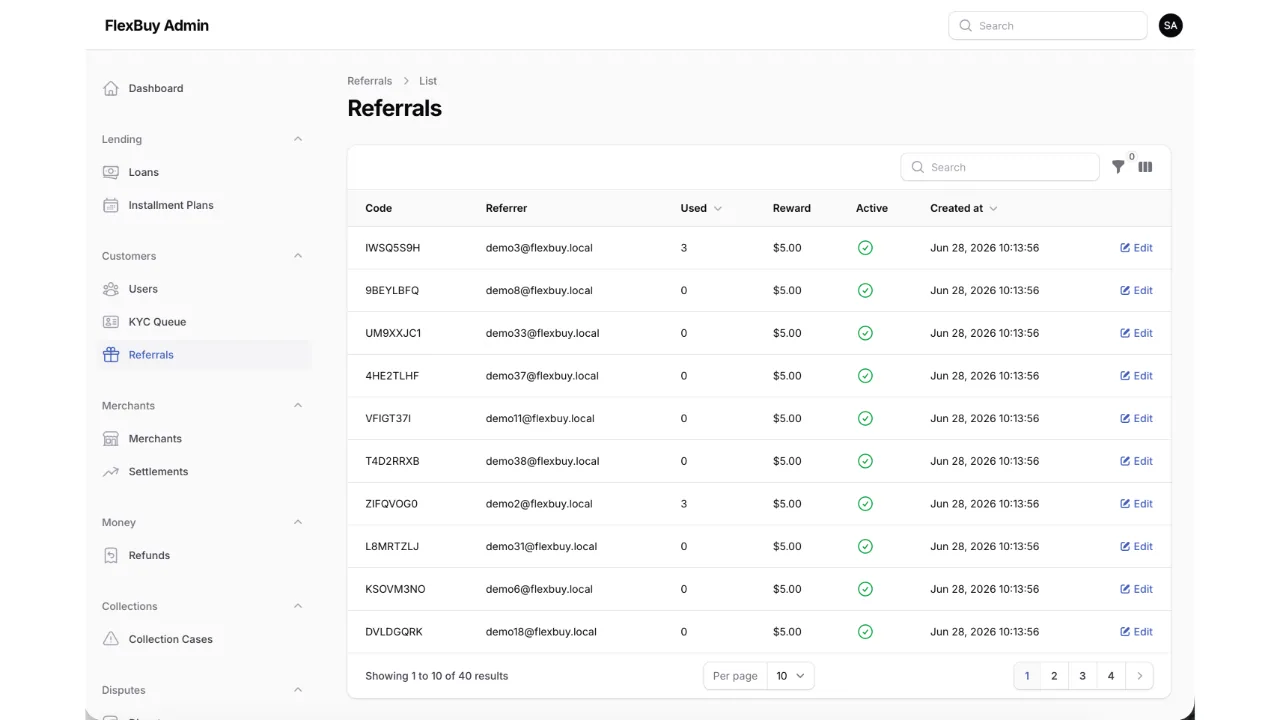Open the table filter funnel icon
Image resolution: width=1280 pixels, height=720 pixels.
pyautogui.click(x=1119, y=167)
